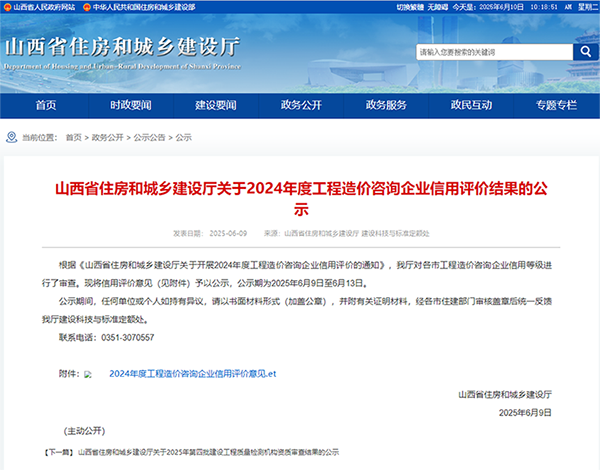This screenshot has width=600, height=470.
Task: Open the 专题专栏 section
Action: click(x=556, y=105)
